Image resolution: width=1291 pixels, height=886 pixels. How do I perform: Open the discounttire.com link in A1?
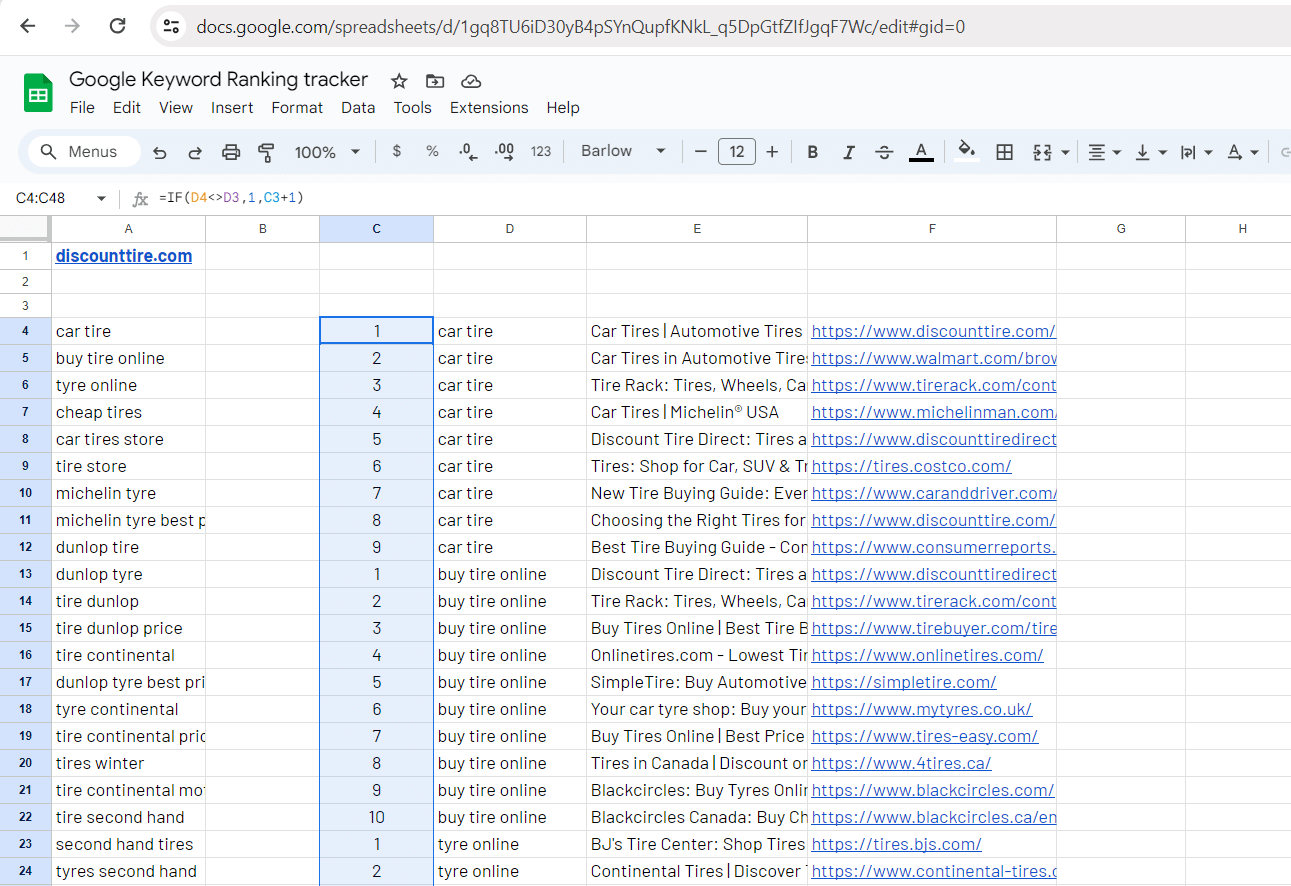click(124, 256)
